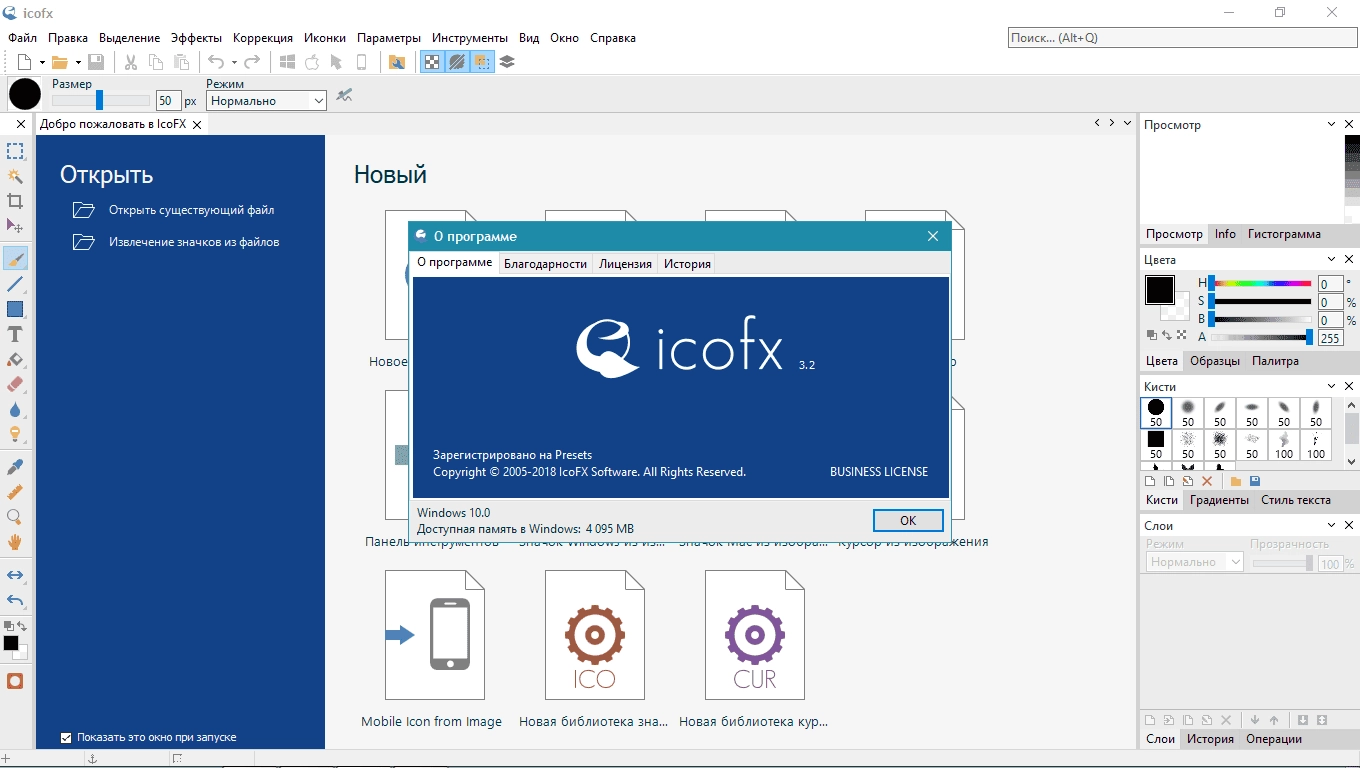The width and height of the screenshot is (1360, 768).
Task: Switch to the Благодарности tab
Action: 545,264
